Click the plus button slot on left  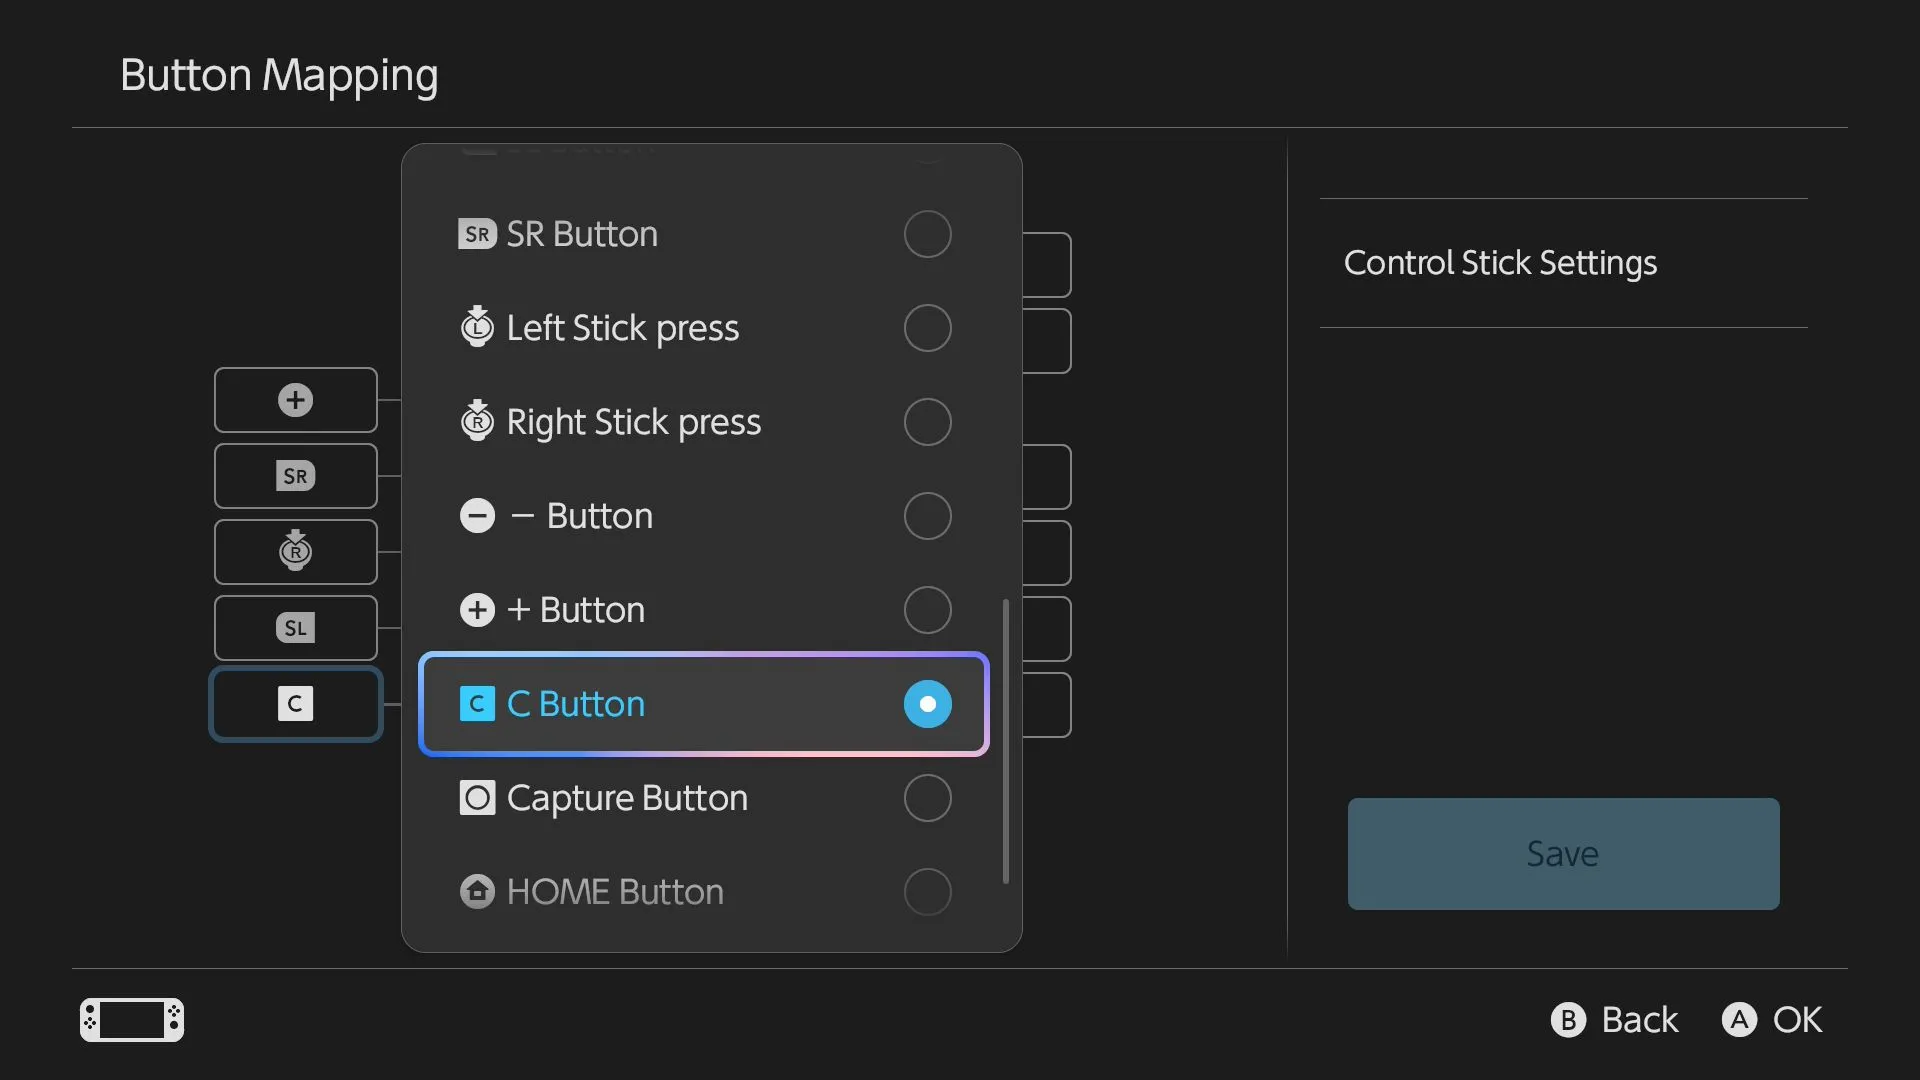(x=295, y=400)
